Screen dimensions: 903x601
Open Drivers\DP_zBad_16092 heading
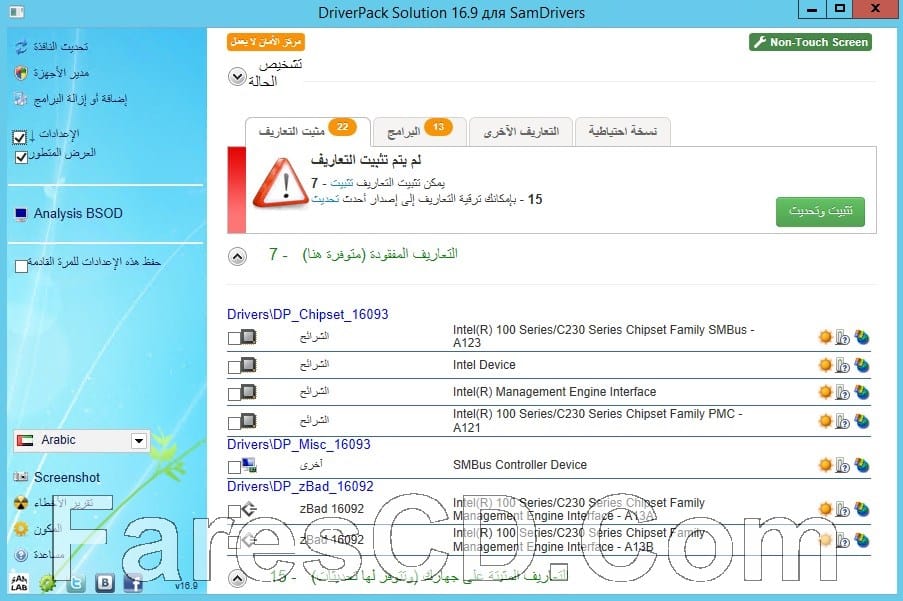pos(300,486)
